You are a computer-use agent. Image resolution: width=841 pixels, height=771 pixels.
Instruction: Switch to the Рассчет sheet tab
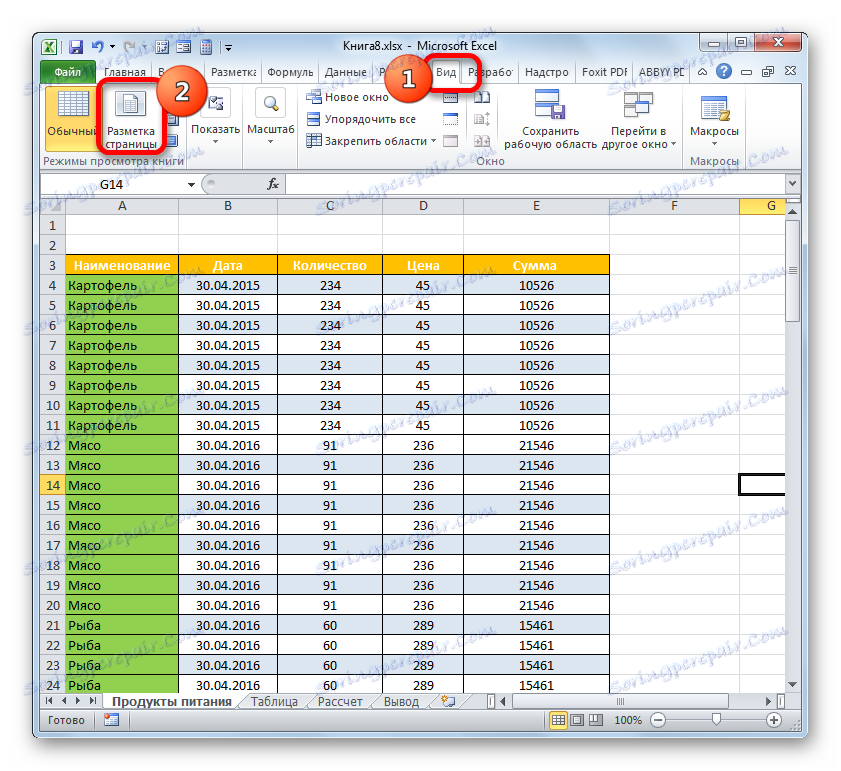(340, 702)
